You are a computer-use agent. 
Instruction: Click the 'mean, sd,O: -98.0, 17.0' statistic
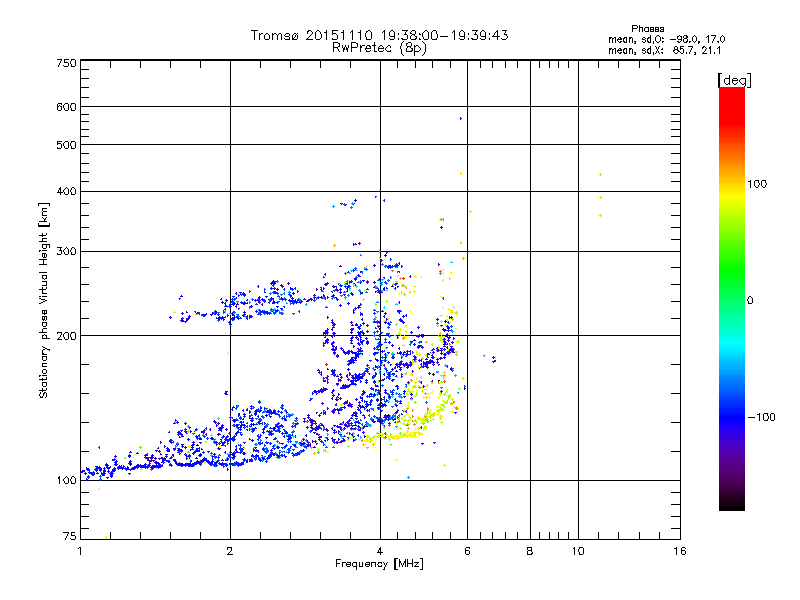click(x=666, y=39)
